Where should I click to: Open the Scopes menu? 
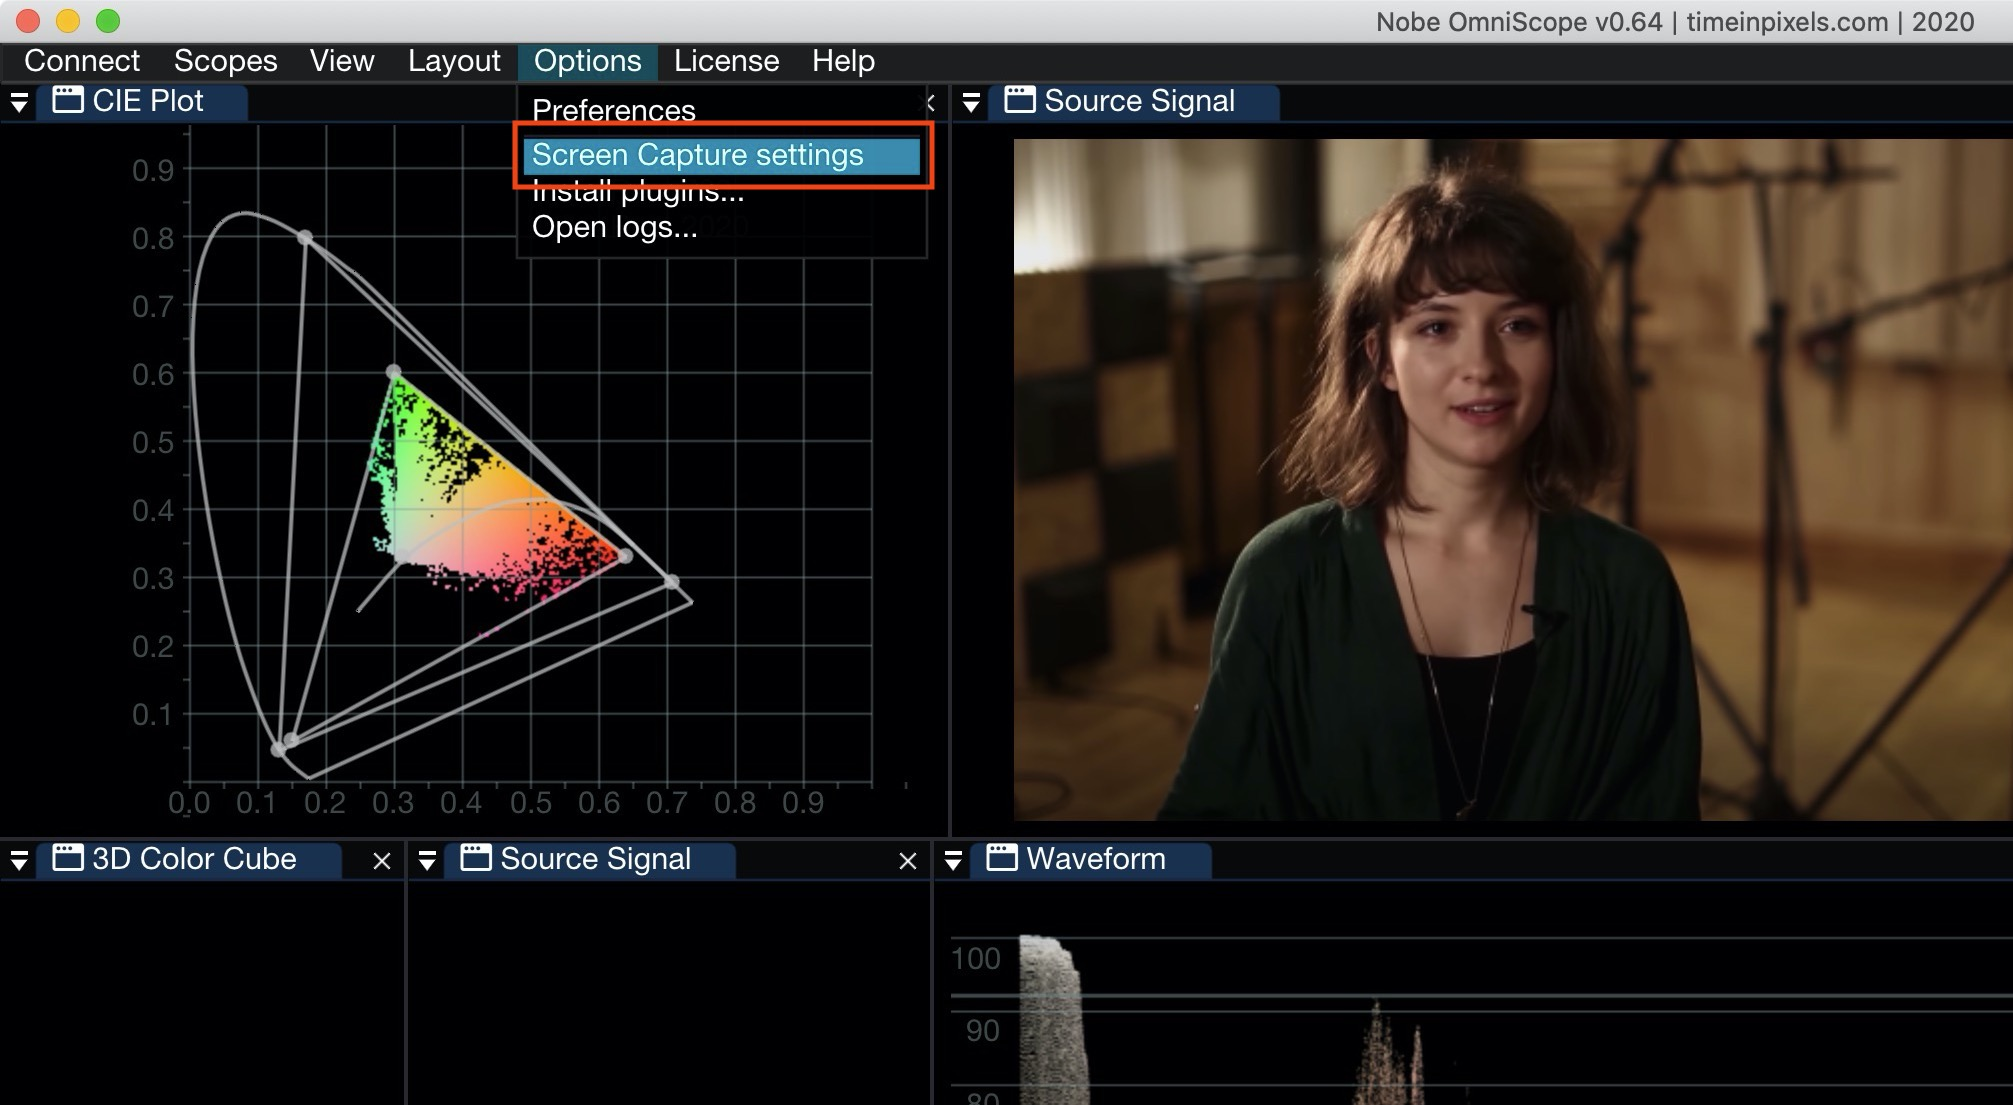click(x=225, y=61)
